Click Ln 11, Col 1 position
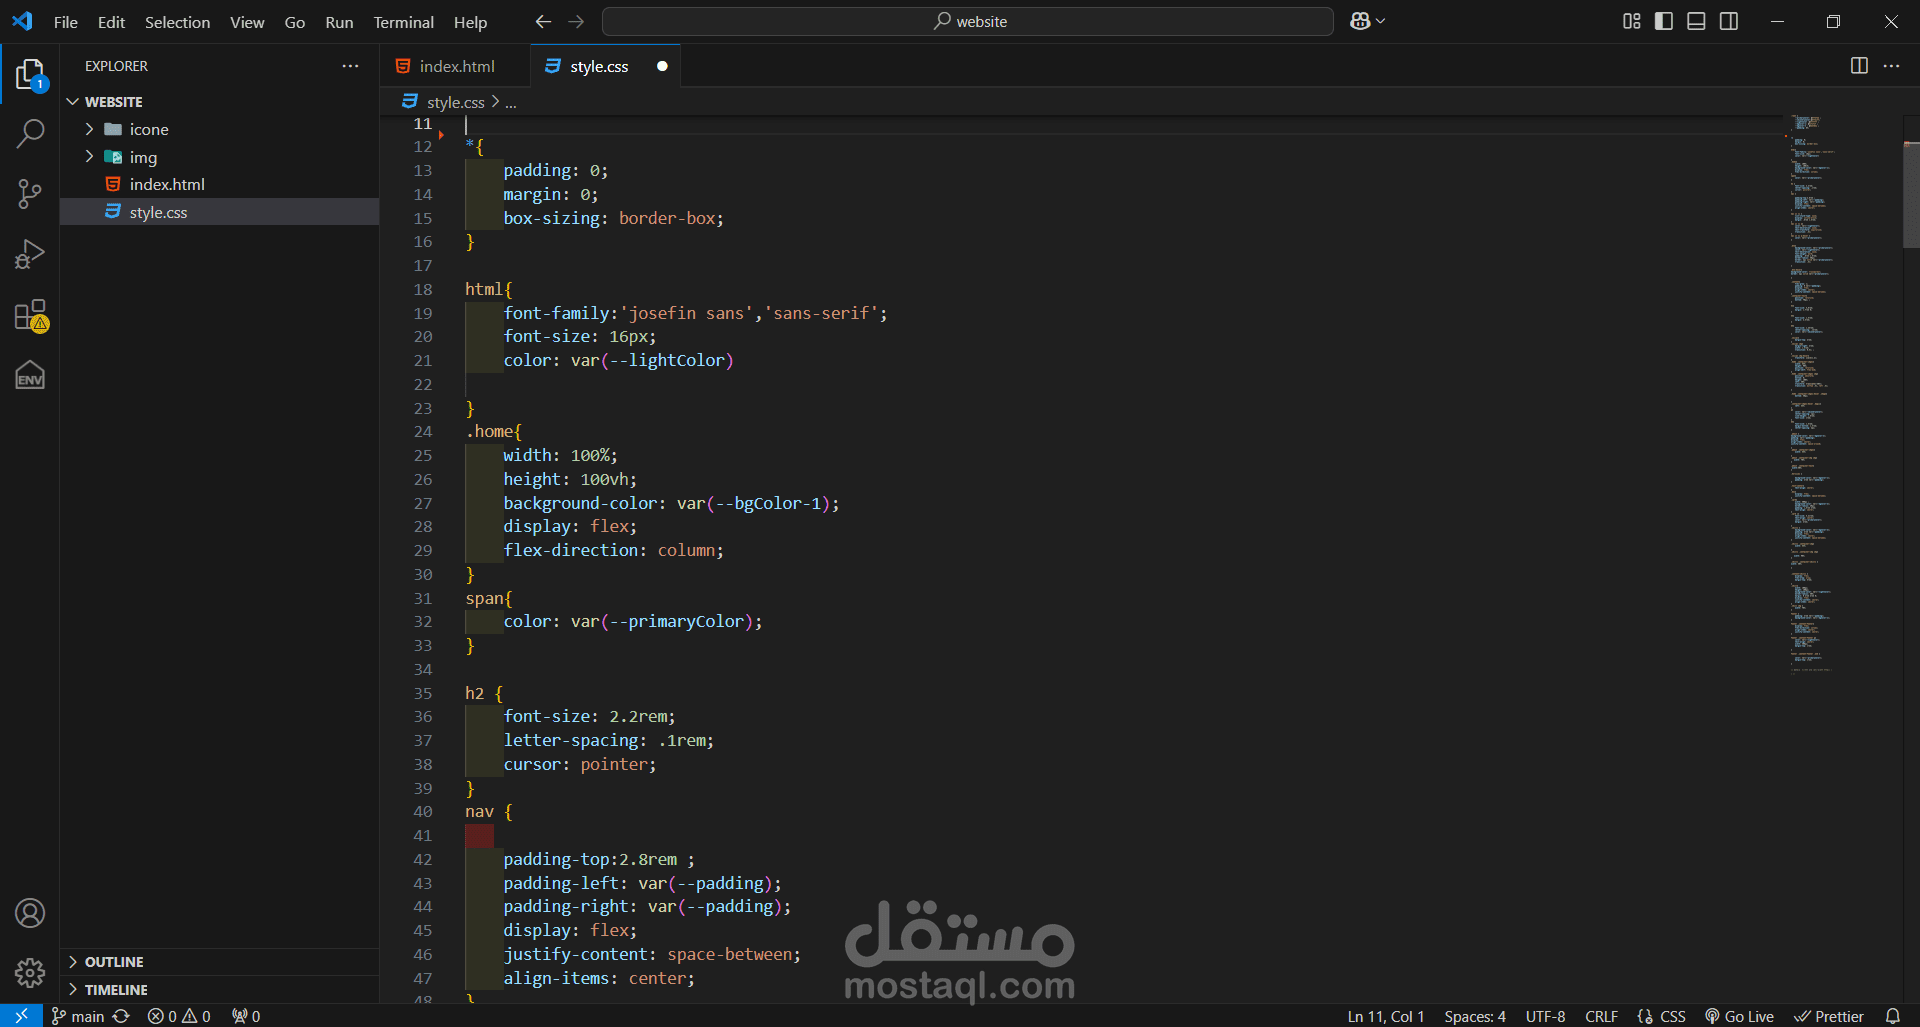 pyautogui.click(x=1385, y=1016)
